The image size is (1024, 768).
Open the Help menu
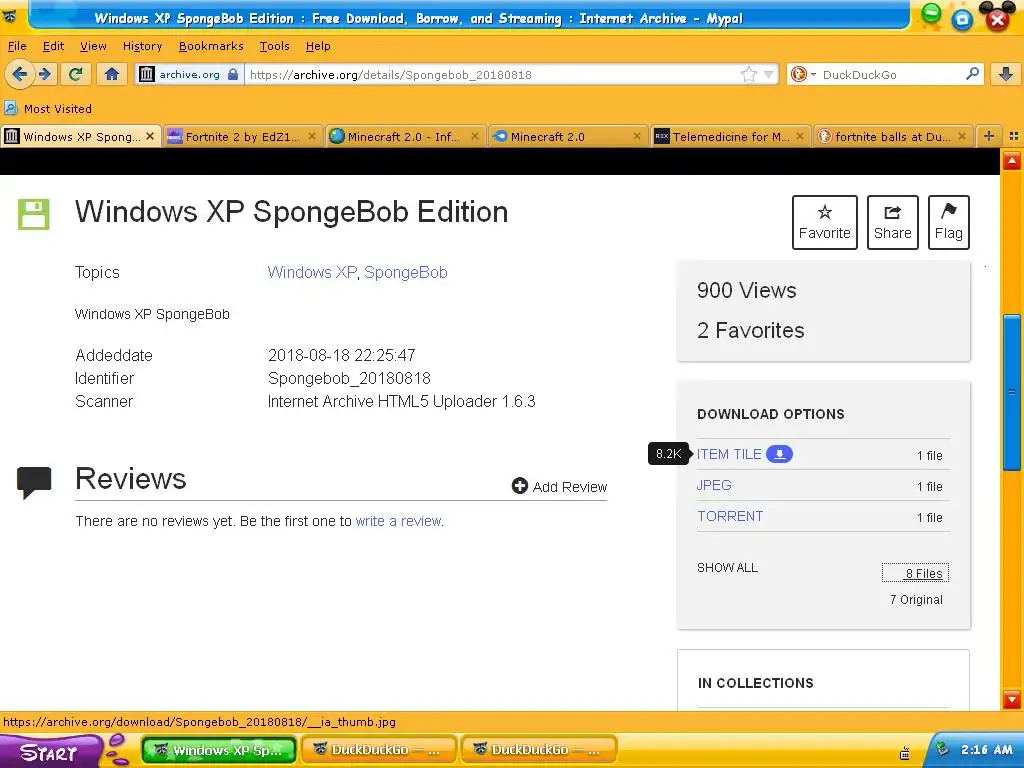click(318, 46)
